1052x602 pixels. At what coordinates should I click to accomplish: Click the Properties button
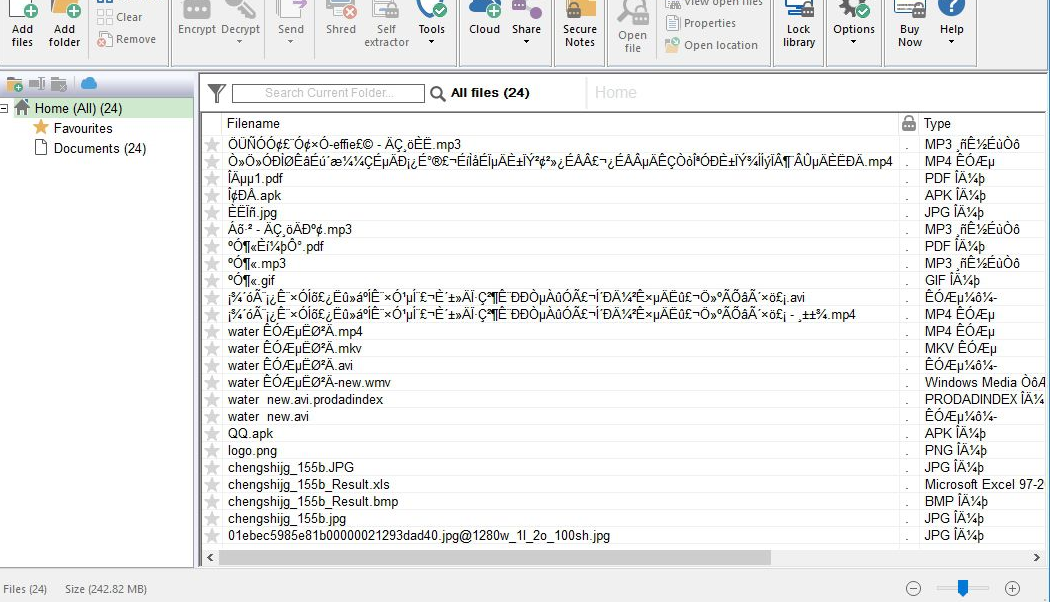701,23
